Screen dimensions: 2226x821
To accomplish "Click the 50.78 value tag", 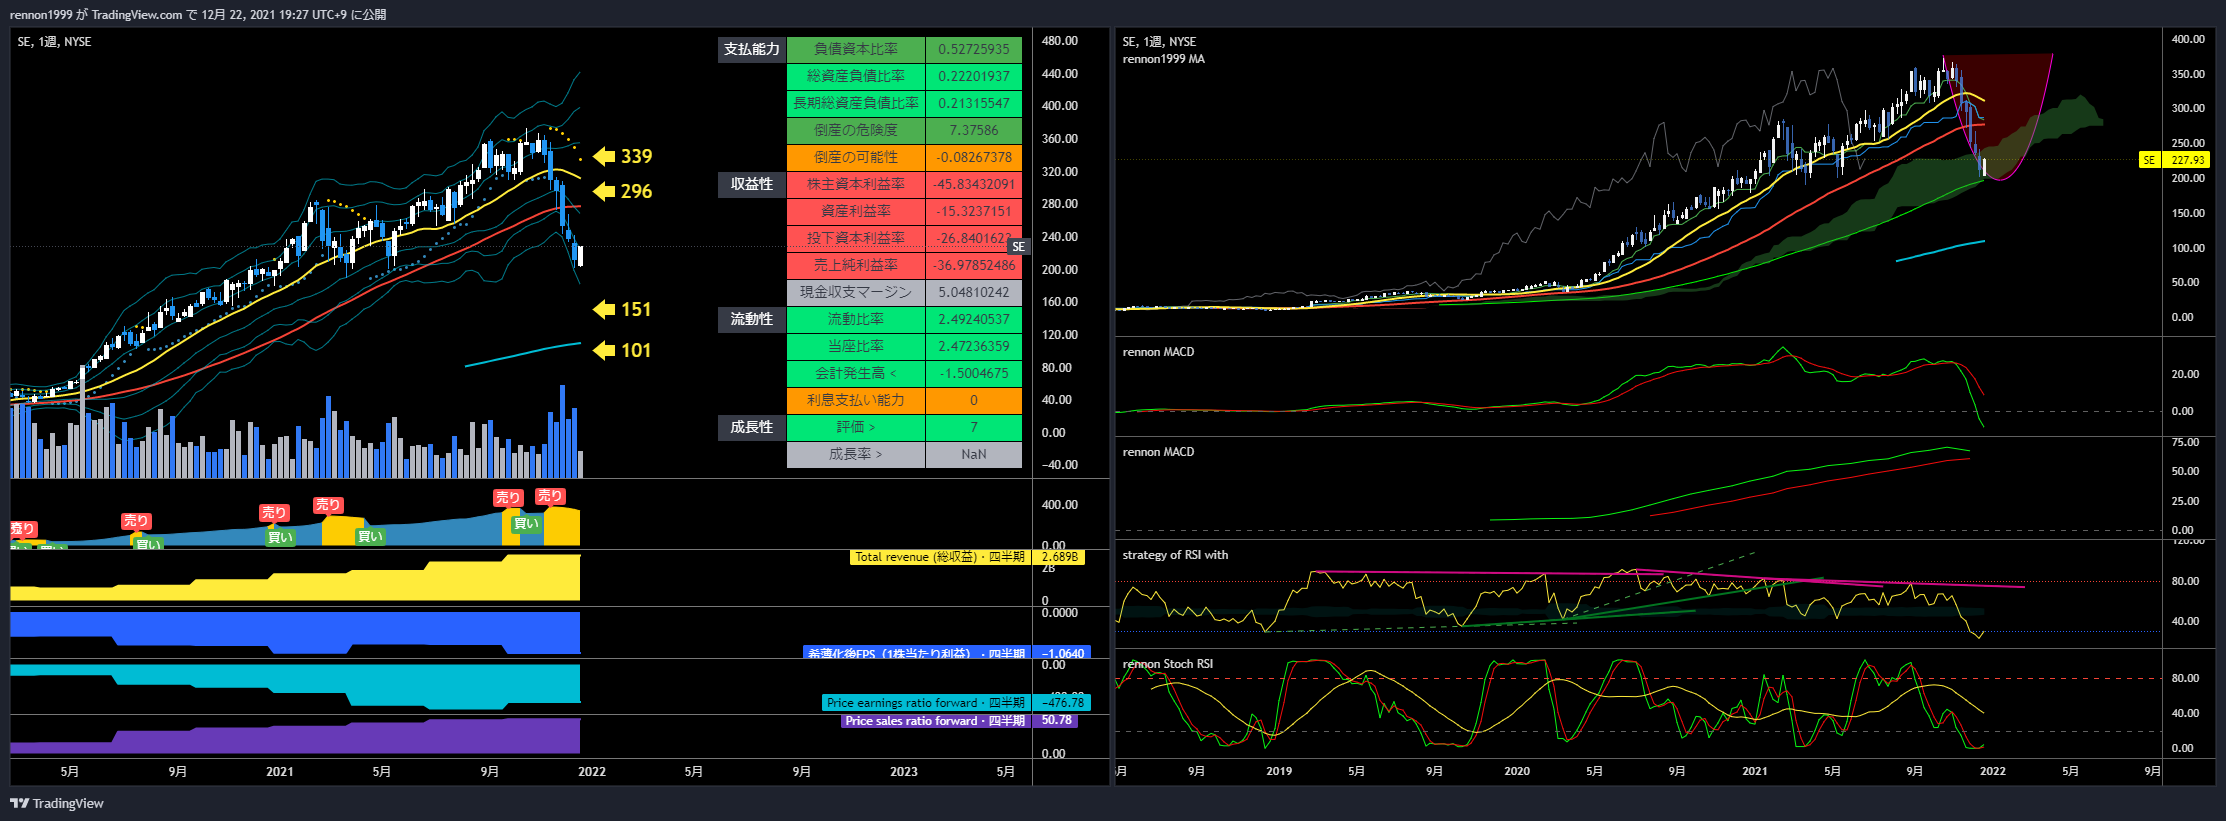I will tap(1057, 721).
